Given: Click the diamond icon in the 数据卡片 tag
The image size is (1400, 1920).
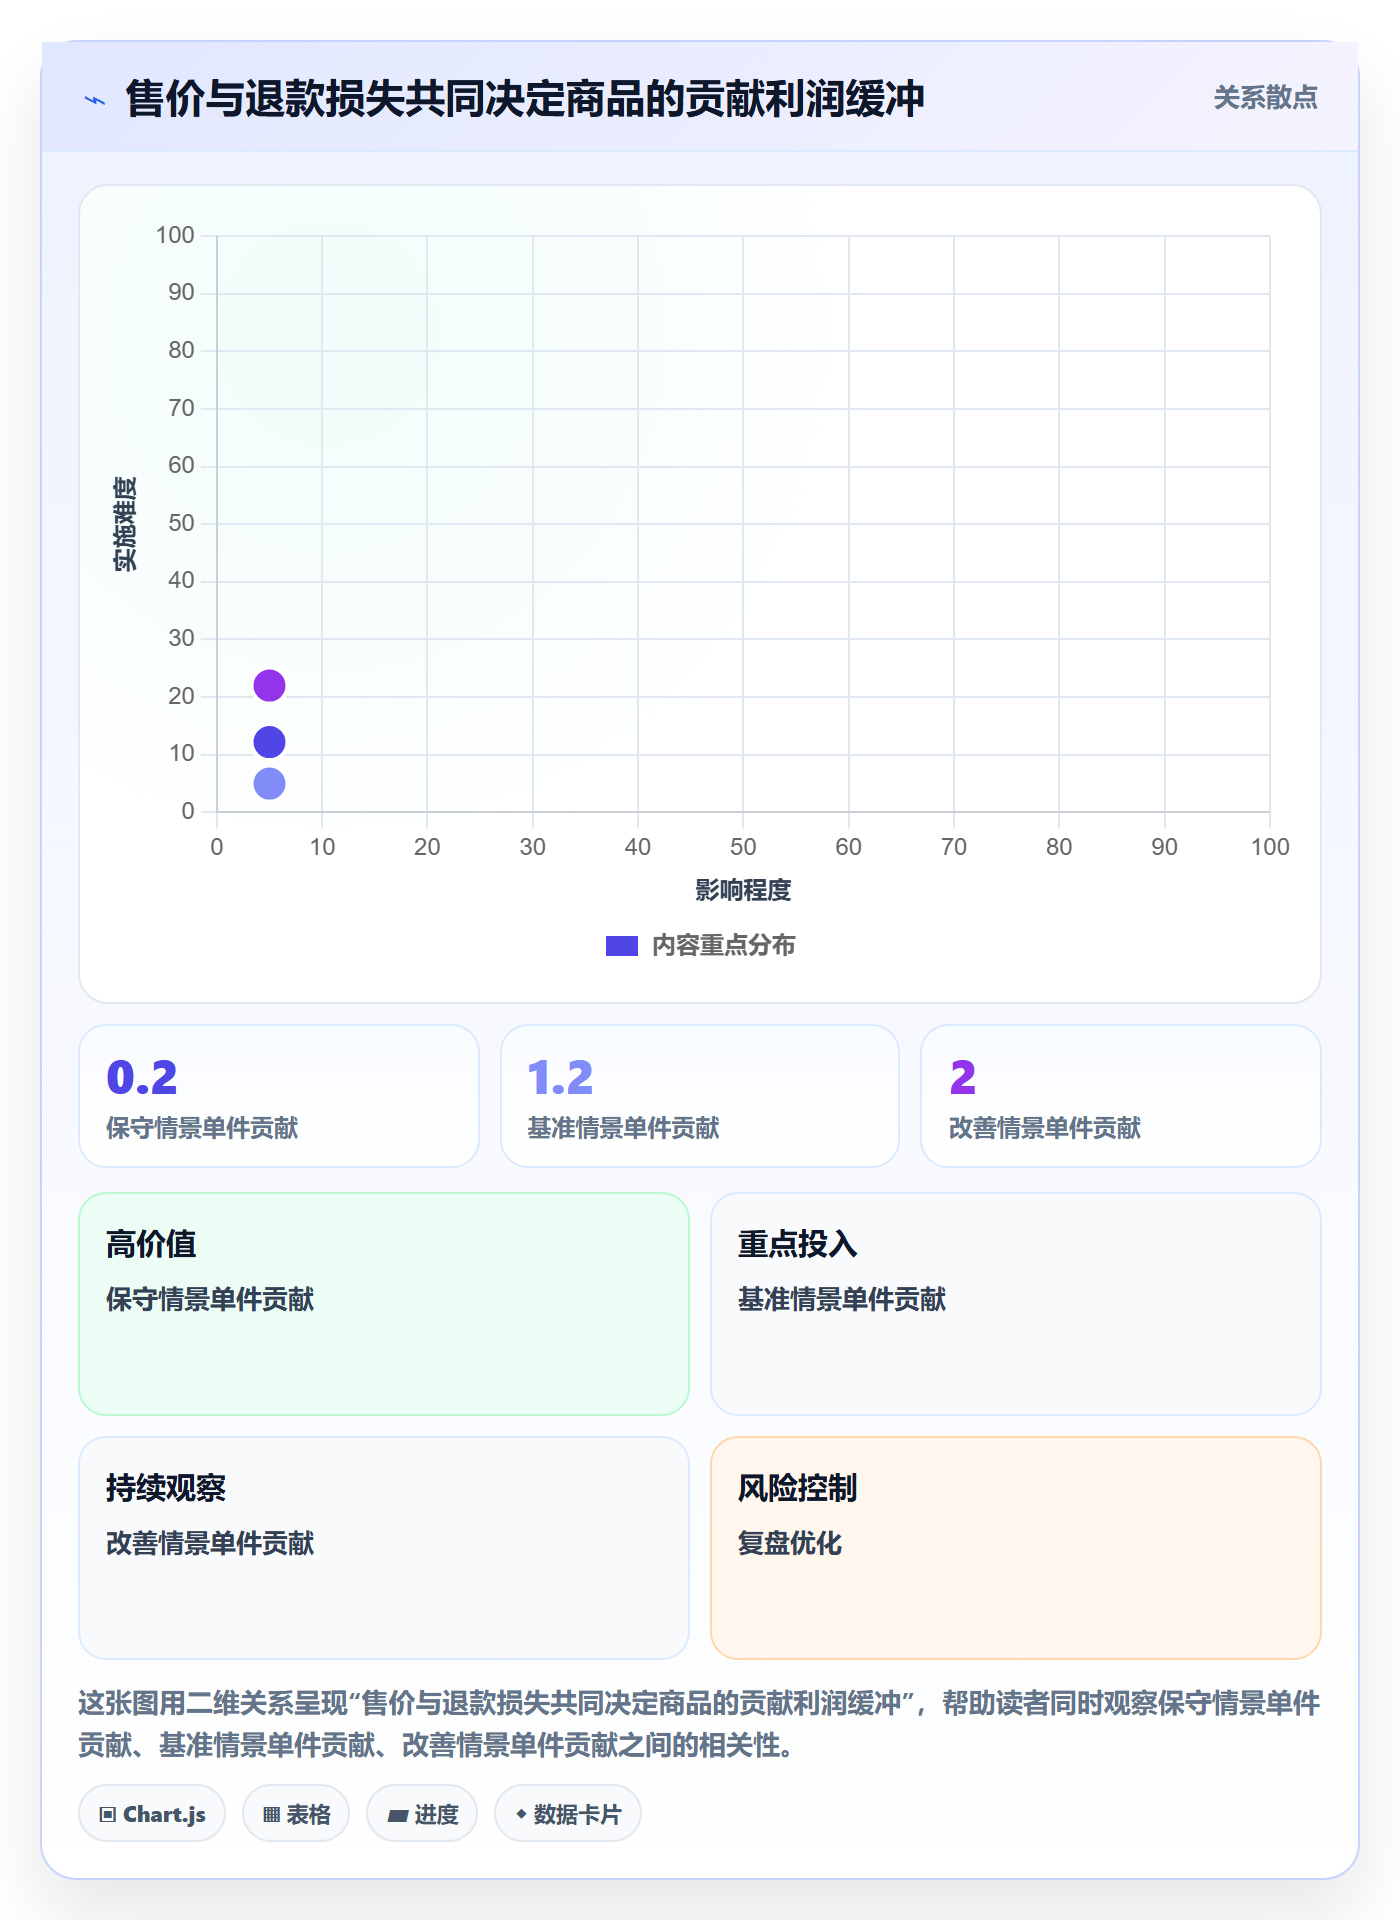Looking at the screenshot, I should click(x=521, y=1814).
